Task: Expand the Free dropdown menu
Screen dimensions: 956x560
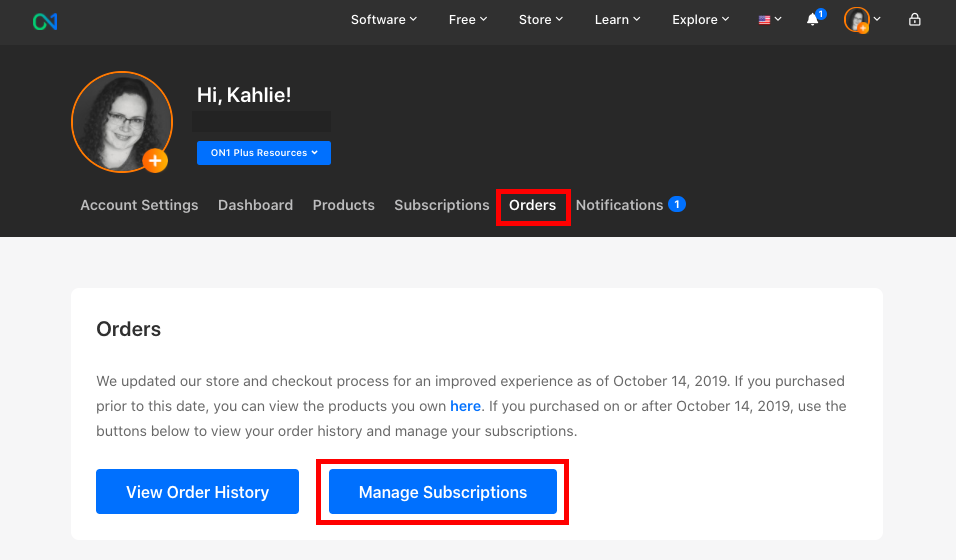Action: point(468,20)
